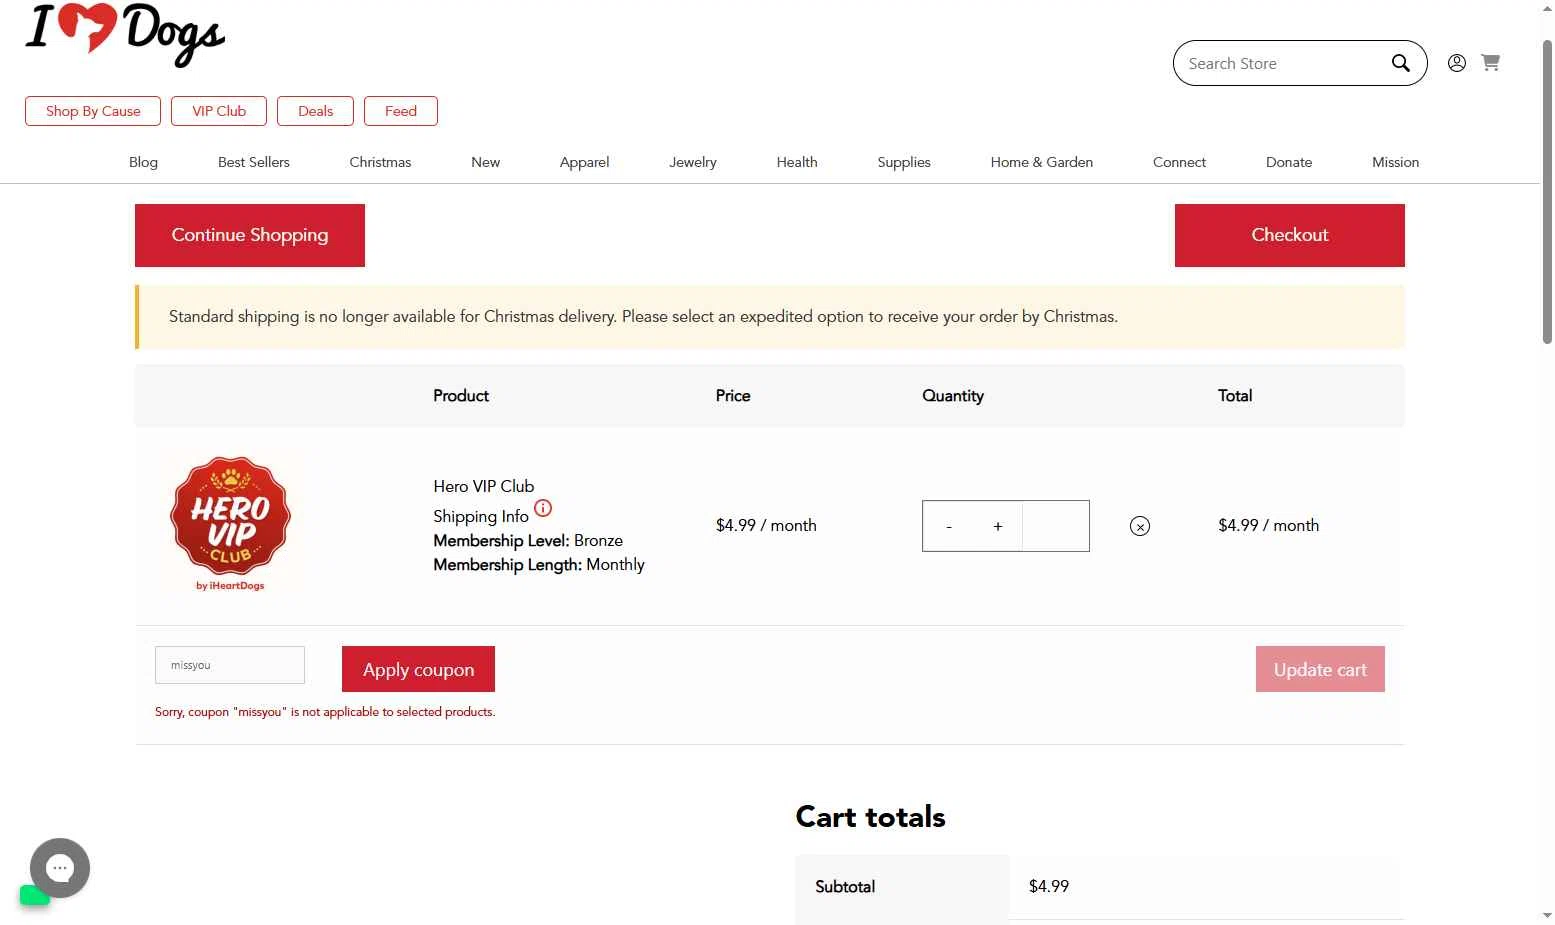
Task: Click the I Love Dogs logo
Action: point(125,33)
